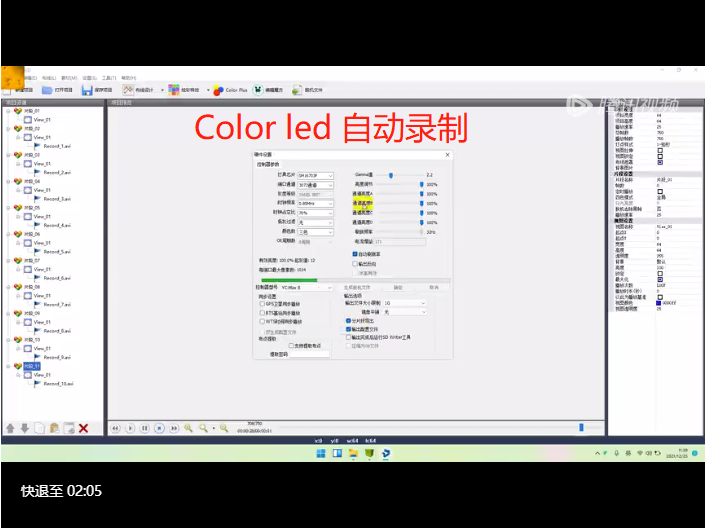Toggle the 最大化 checkbox in properties panel

click(660, 279)
